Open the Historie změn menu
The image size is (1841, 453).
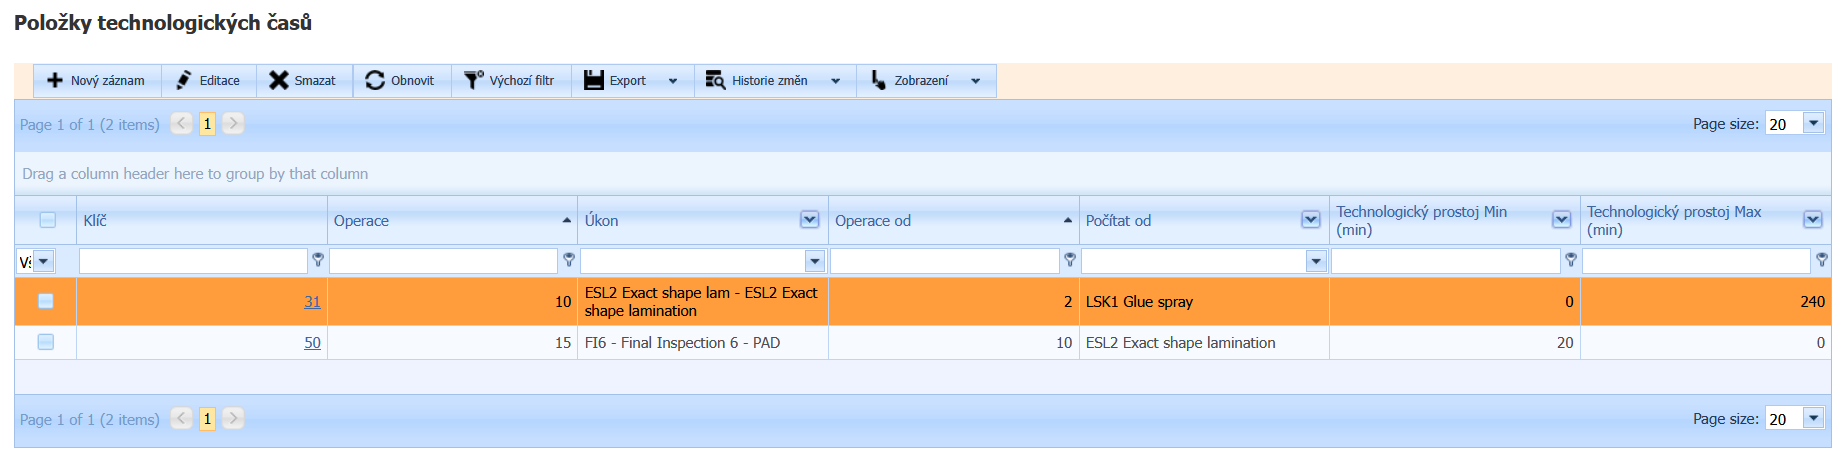(x=770, y=81)
